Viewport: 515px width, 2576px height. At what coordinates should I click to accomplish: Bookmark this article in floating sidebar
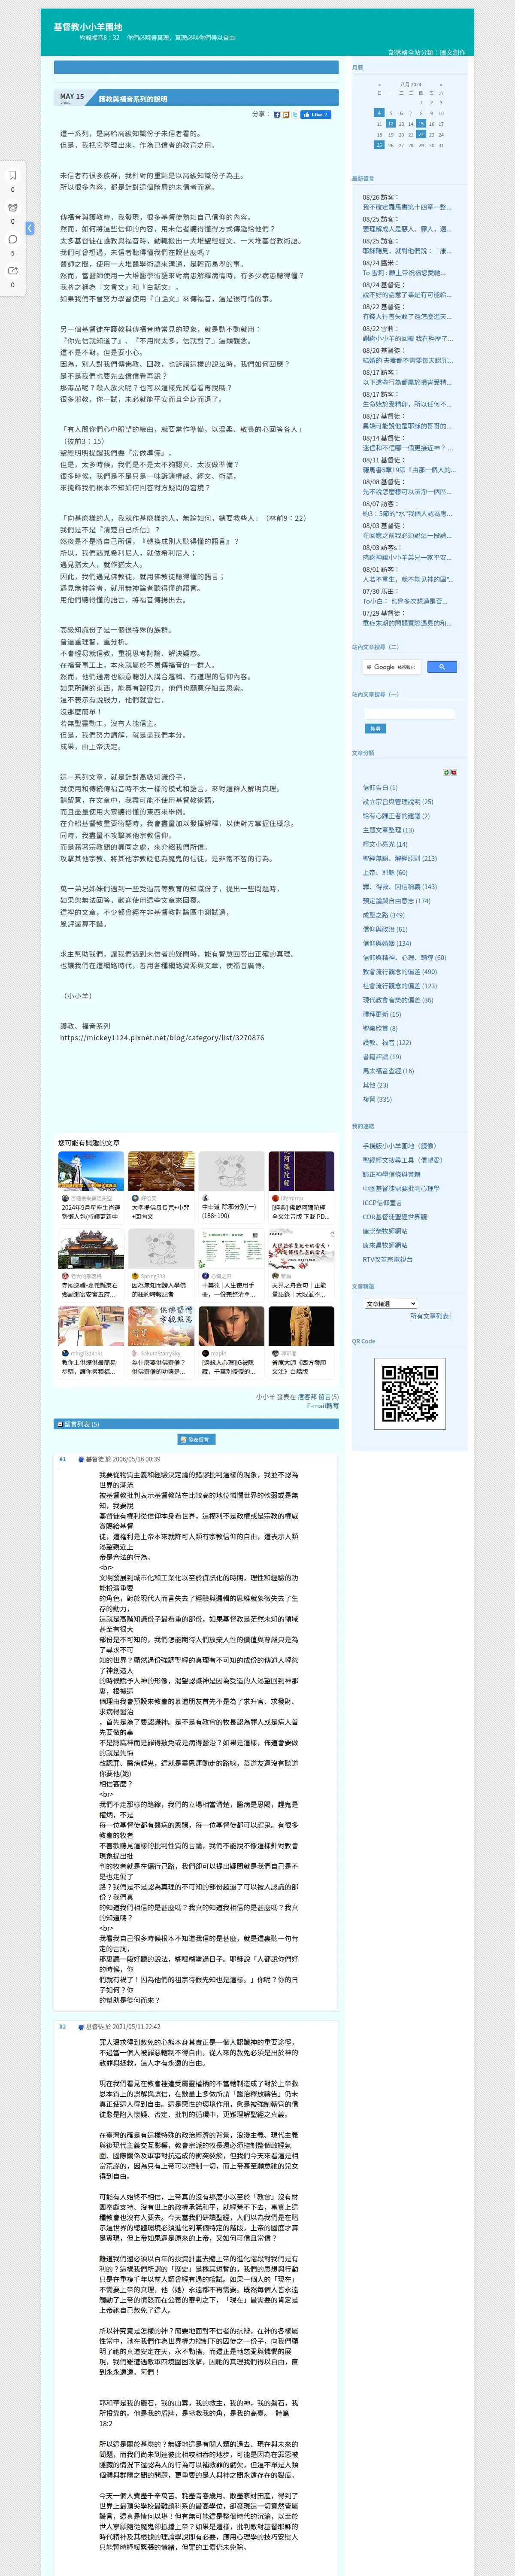click(x=13, y=175)
